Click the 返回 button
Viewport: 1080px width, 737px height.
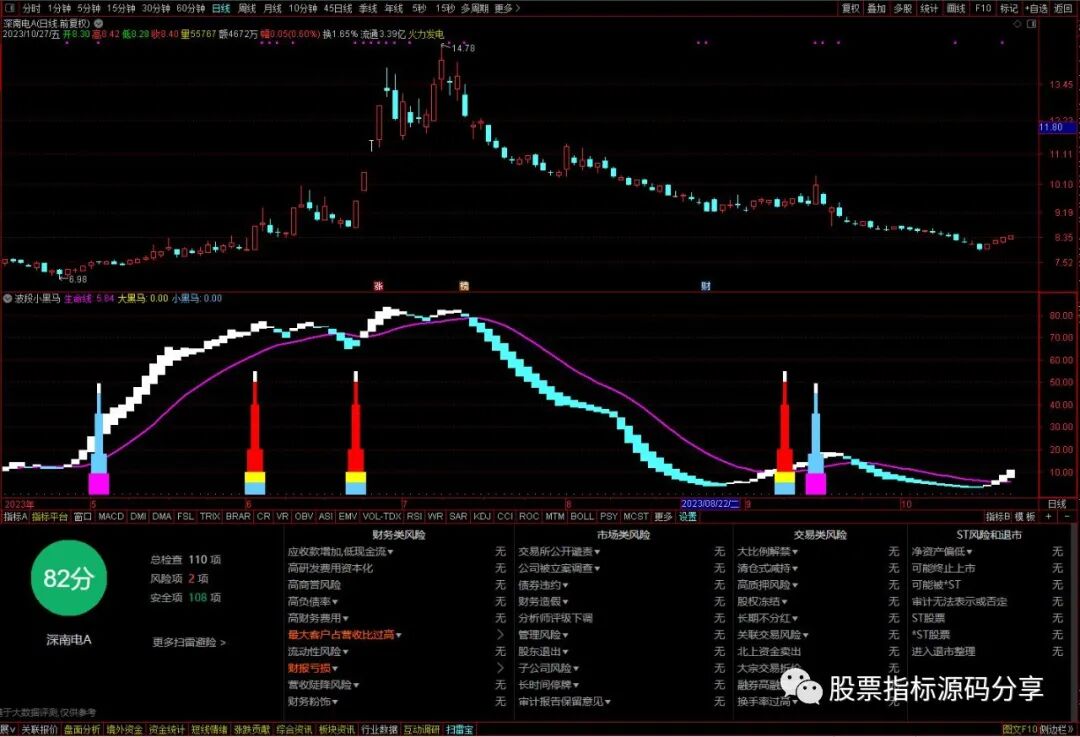tap(1062, 8)
